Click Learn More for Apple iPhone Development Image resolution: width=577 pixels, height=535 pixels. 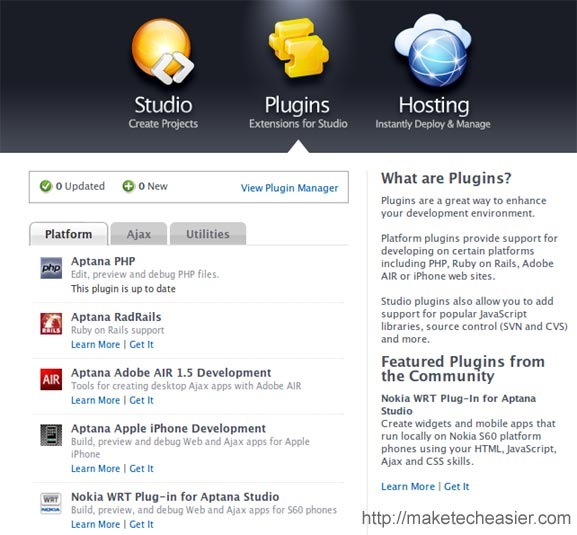(x=95, y=468)
